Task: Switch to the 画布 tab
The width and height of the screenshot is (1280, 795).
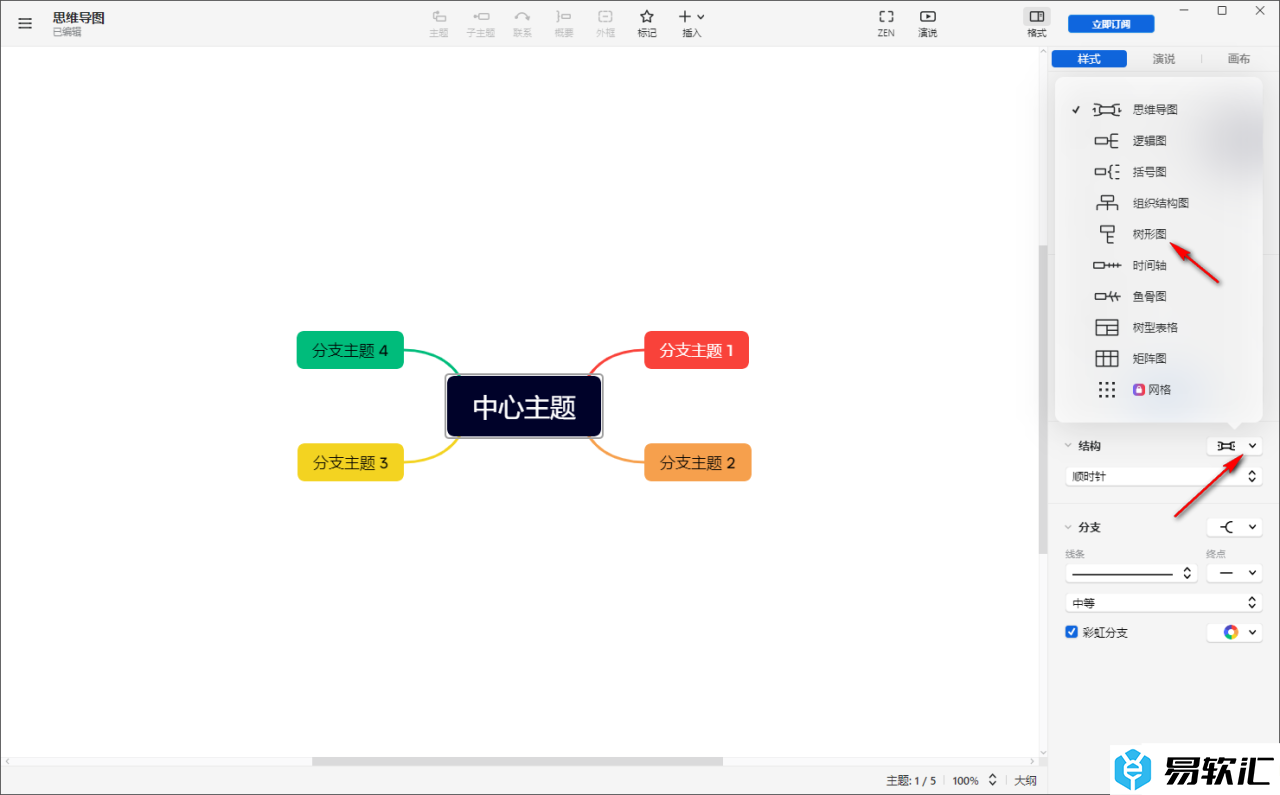Action: [x=1239, y=59]
